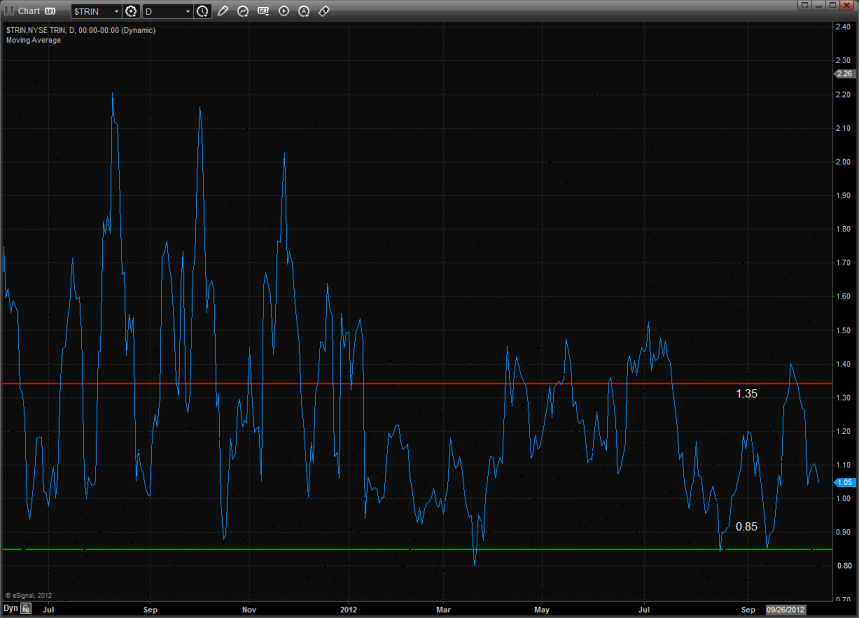Click the 09/26/2012 date marker
Image resolution: width=859 pixels, height=618 pixels.
click(x=785, y=607)
